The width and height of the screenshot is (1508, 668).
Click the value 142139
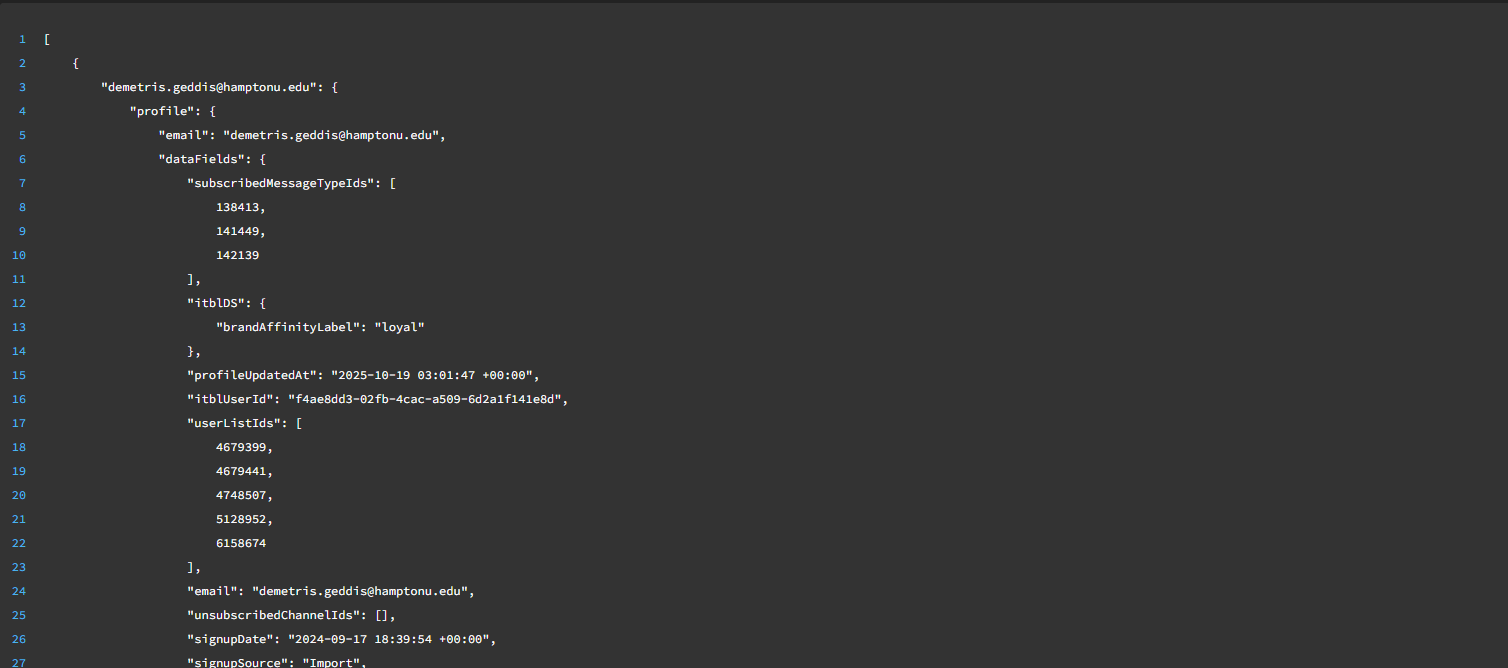pyautogui.click(x=238, y=255)
